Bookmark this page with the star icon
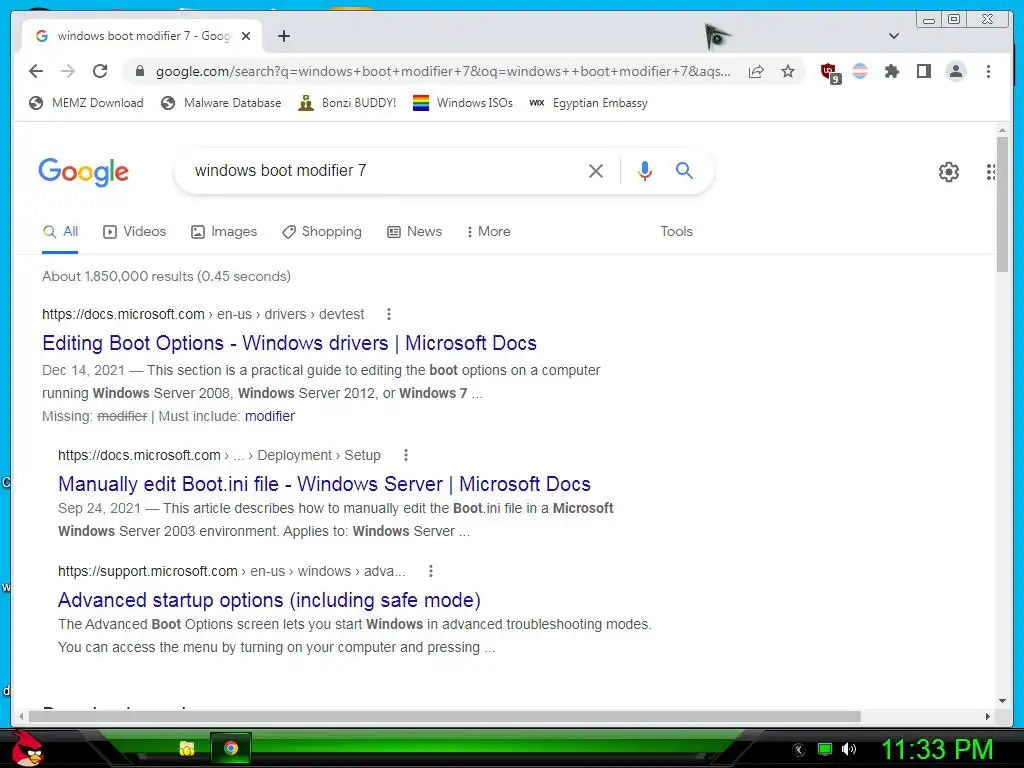The width and height of the screenshot is (1024, 768). tap(788, 71)
